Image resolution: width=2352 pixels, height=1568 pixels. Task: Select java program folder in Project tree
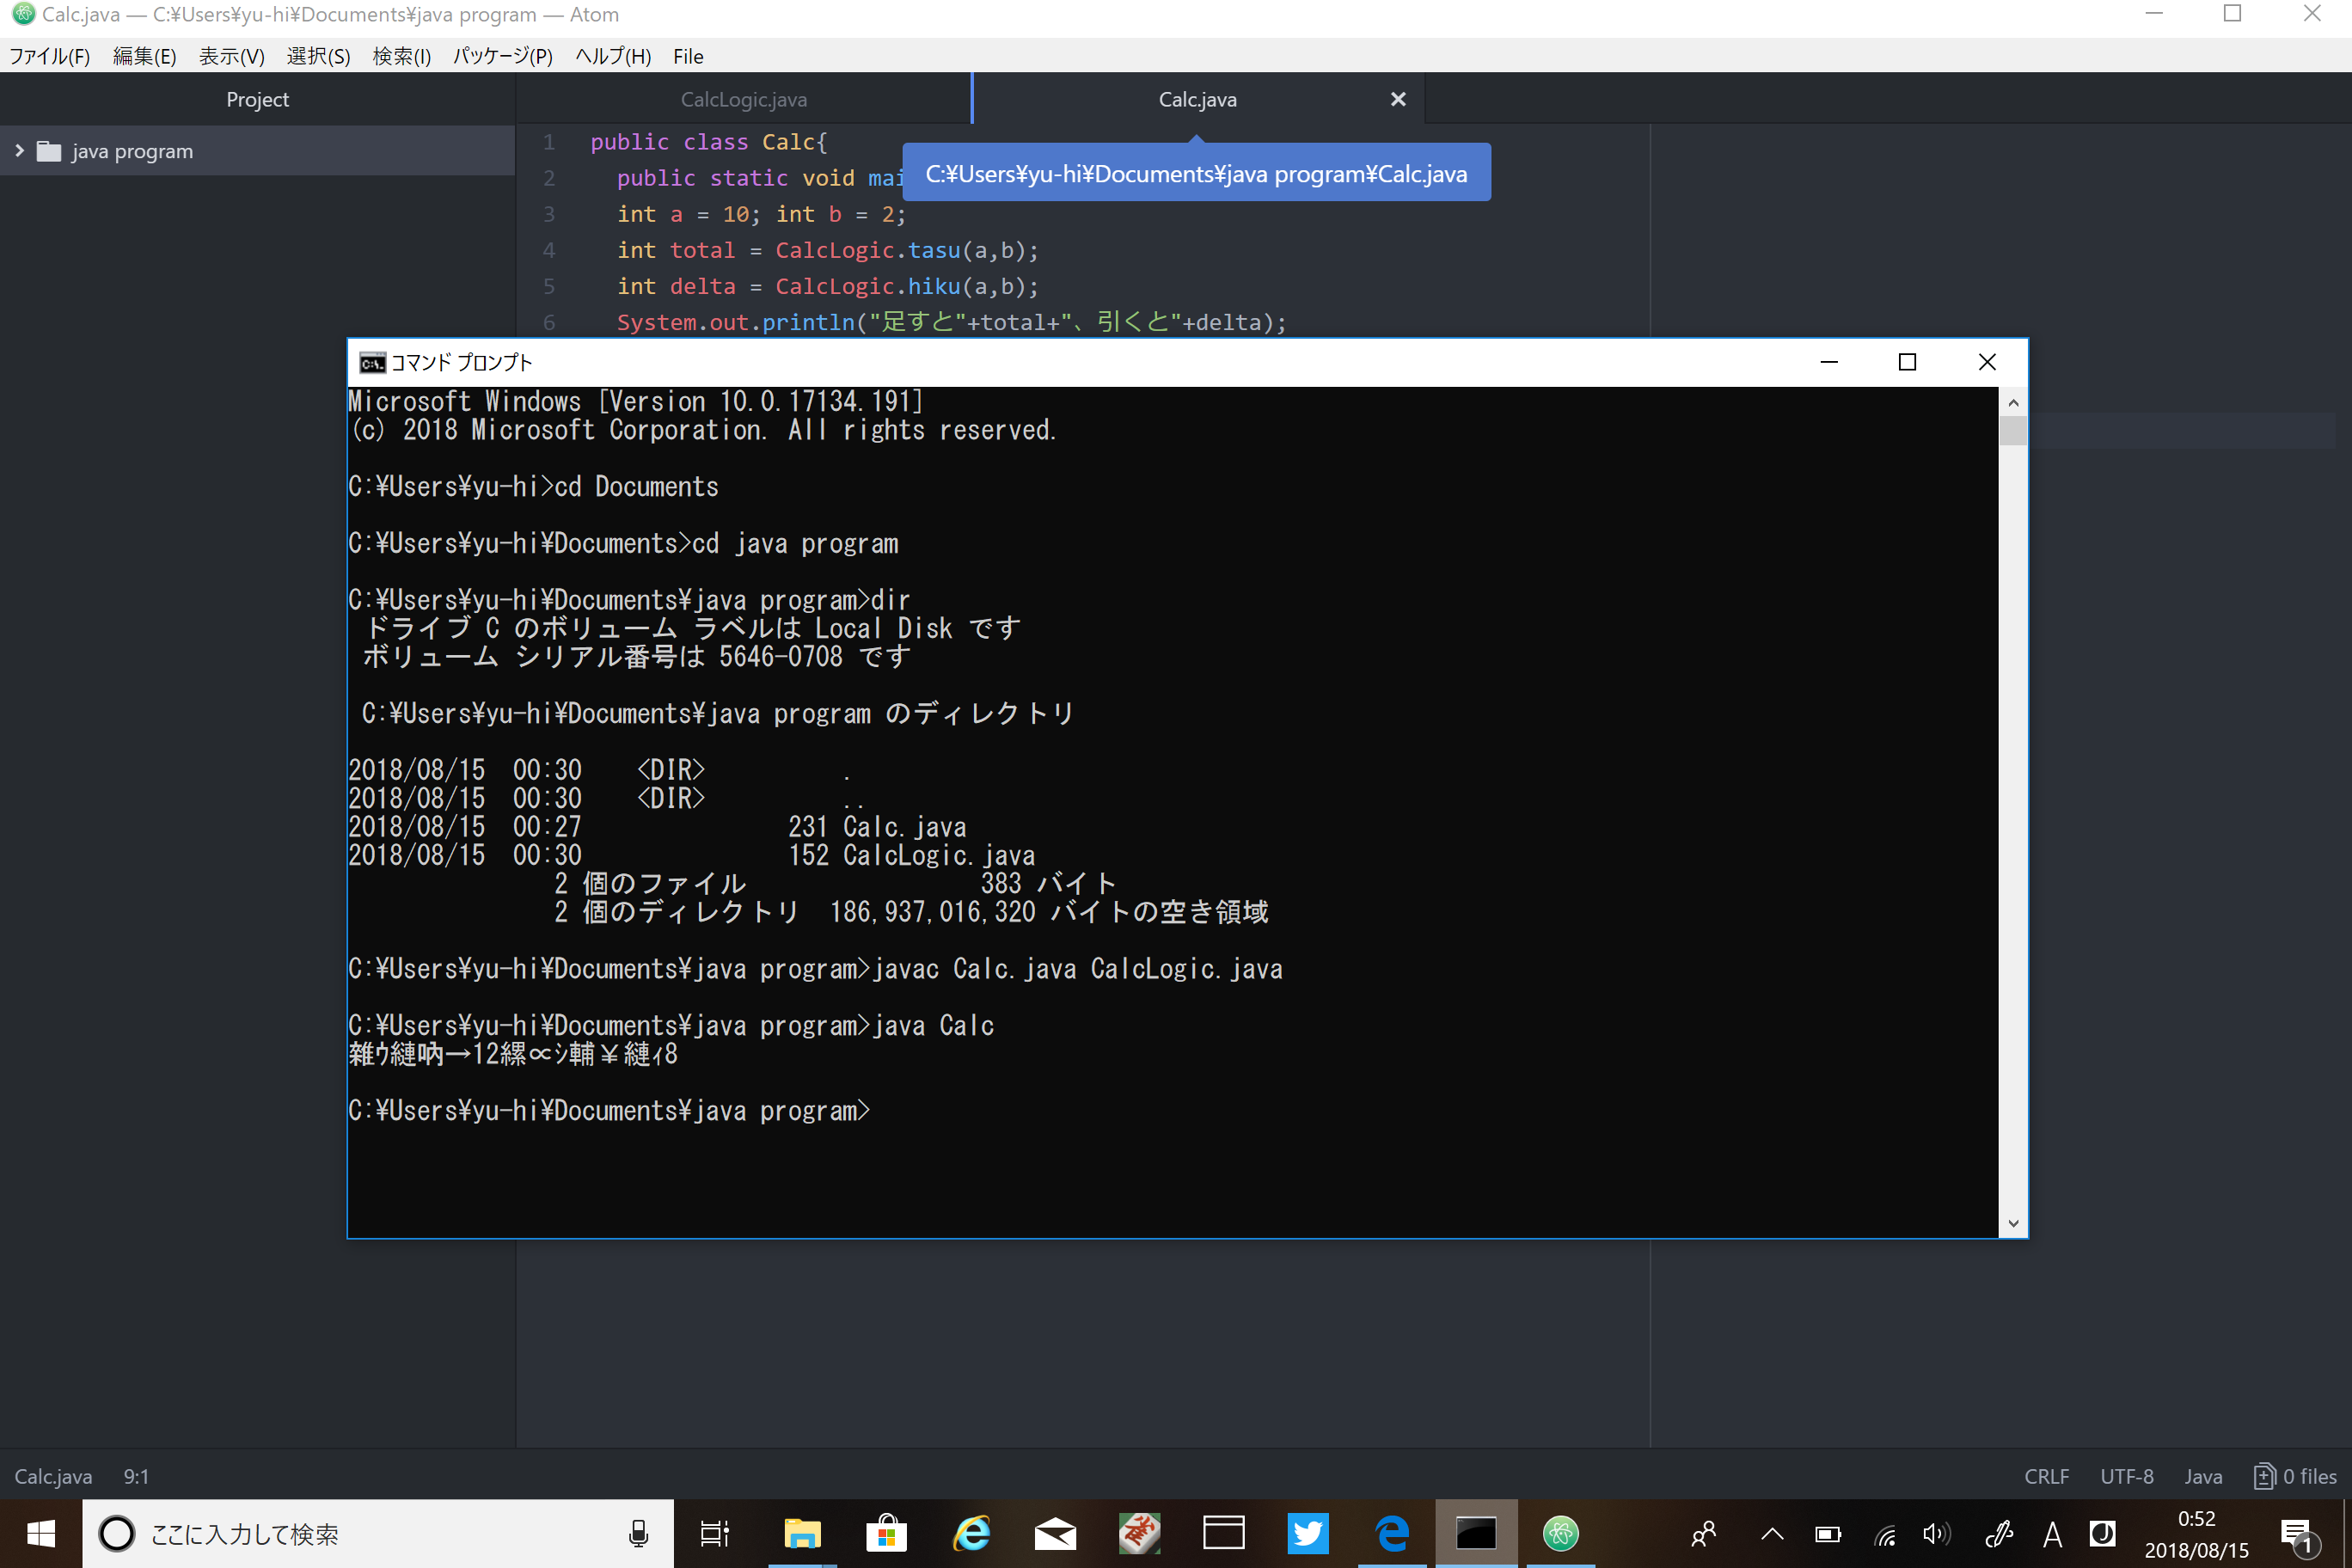[257, 151]
